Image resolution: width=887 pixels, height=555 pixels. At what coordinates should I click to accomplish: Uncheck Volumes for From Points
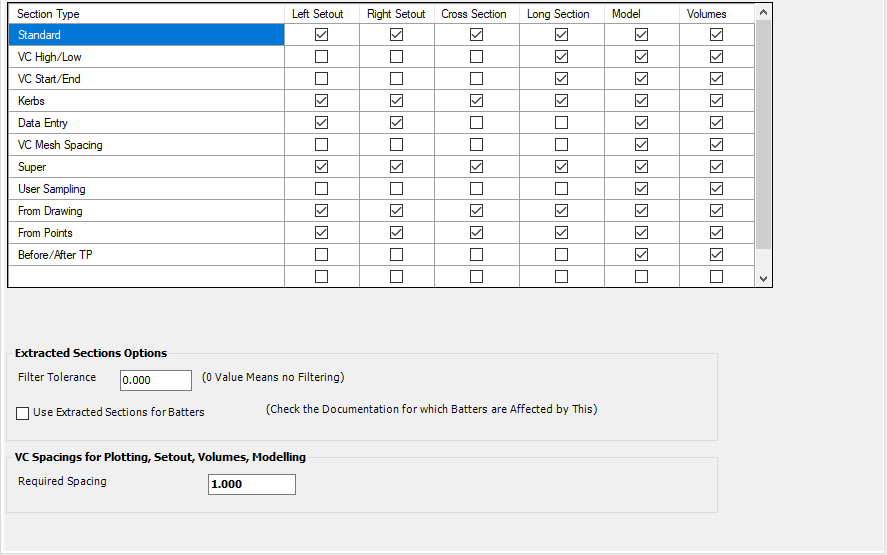click(716, 233)
